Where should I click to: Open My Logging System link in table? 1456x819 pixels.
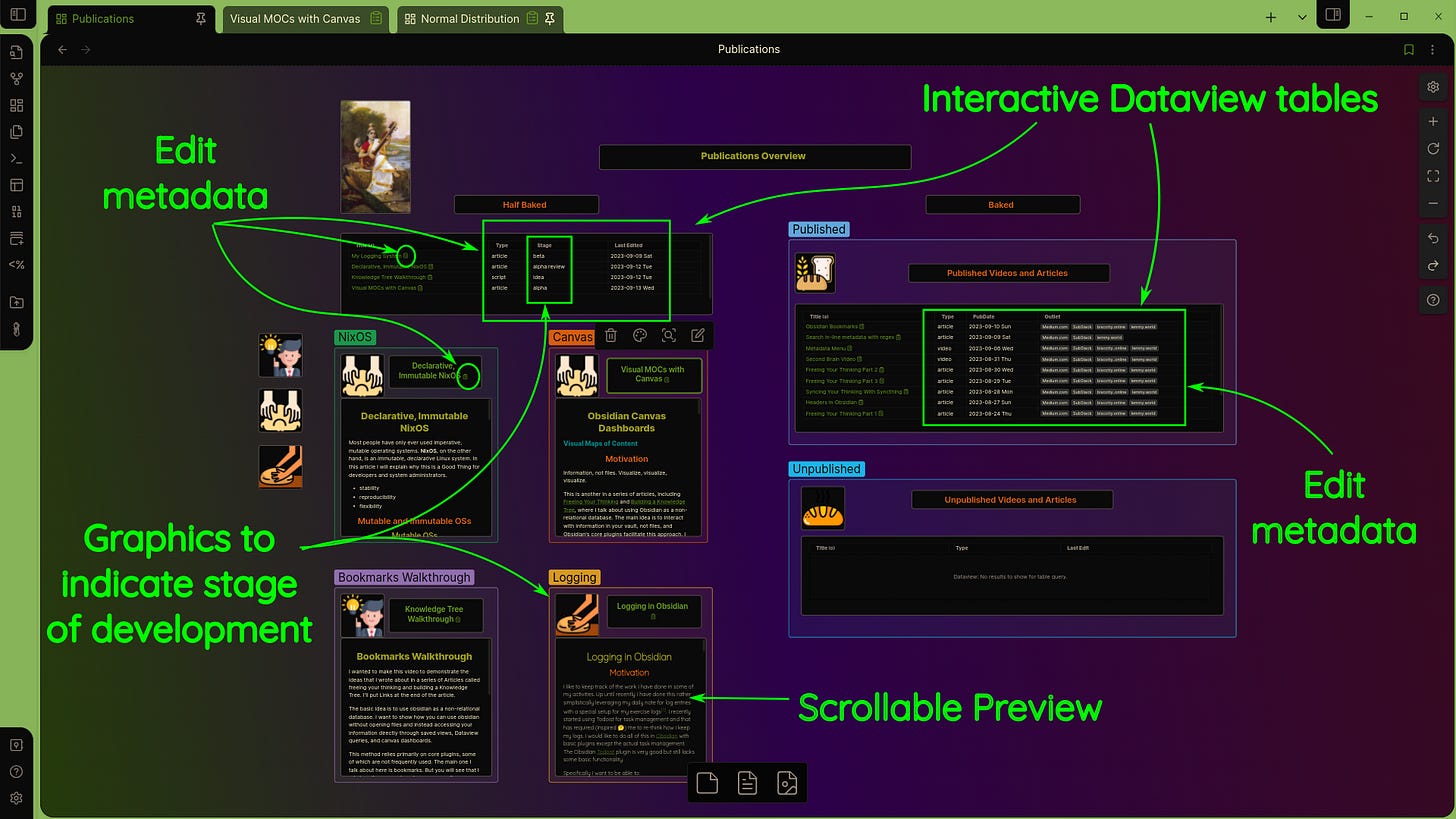tap(375, 256)
